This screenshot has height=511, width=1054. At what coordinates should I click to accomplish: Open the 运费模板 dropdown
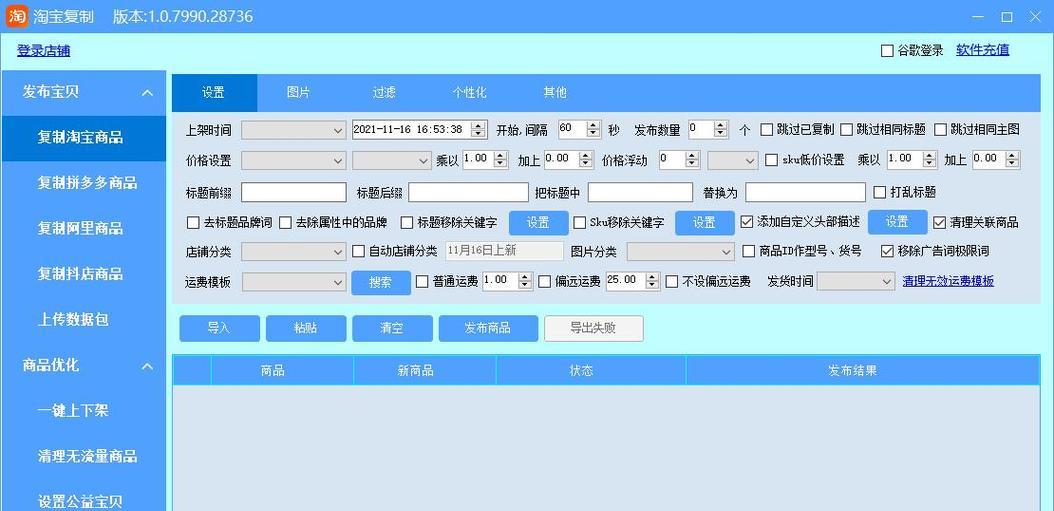coord(294,282)
